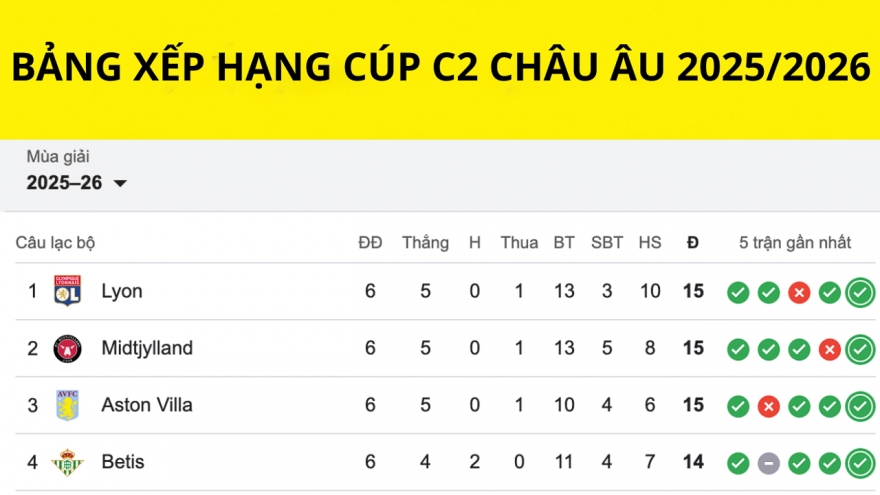This screenshot has width=880, height=495.
Task: Click Midtjylland's red loss result icon
Action: tap(829, 349)
